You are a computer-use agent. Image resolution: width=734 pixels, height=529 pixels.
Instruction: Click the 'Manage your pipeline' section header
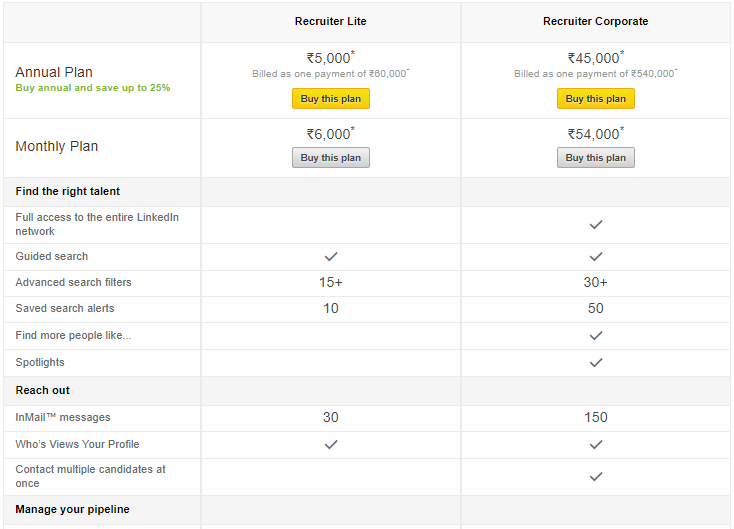[x=72, y=509]
